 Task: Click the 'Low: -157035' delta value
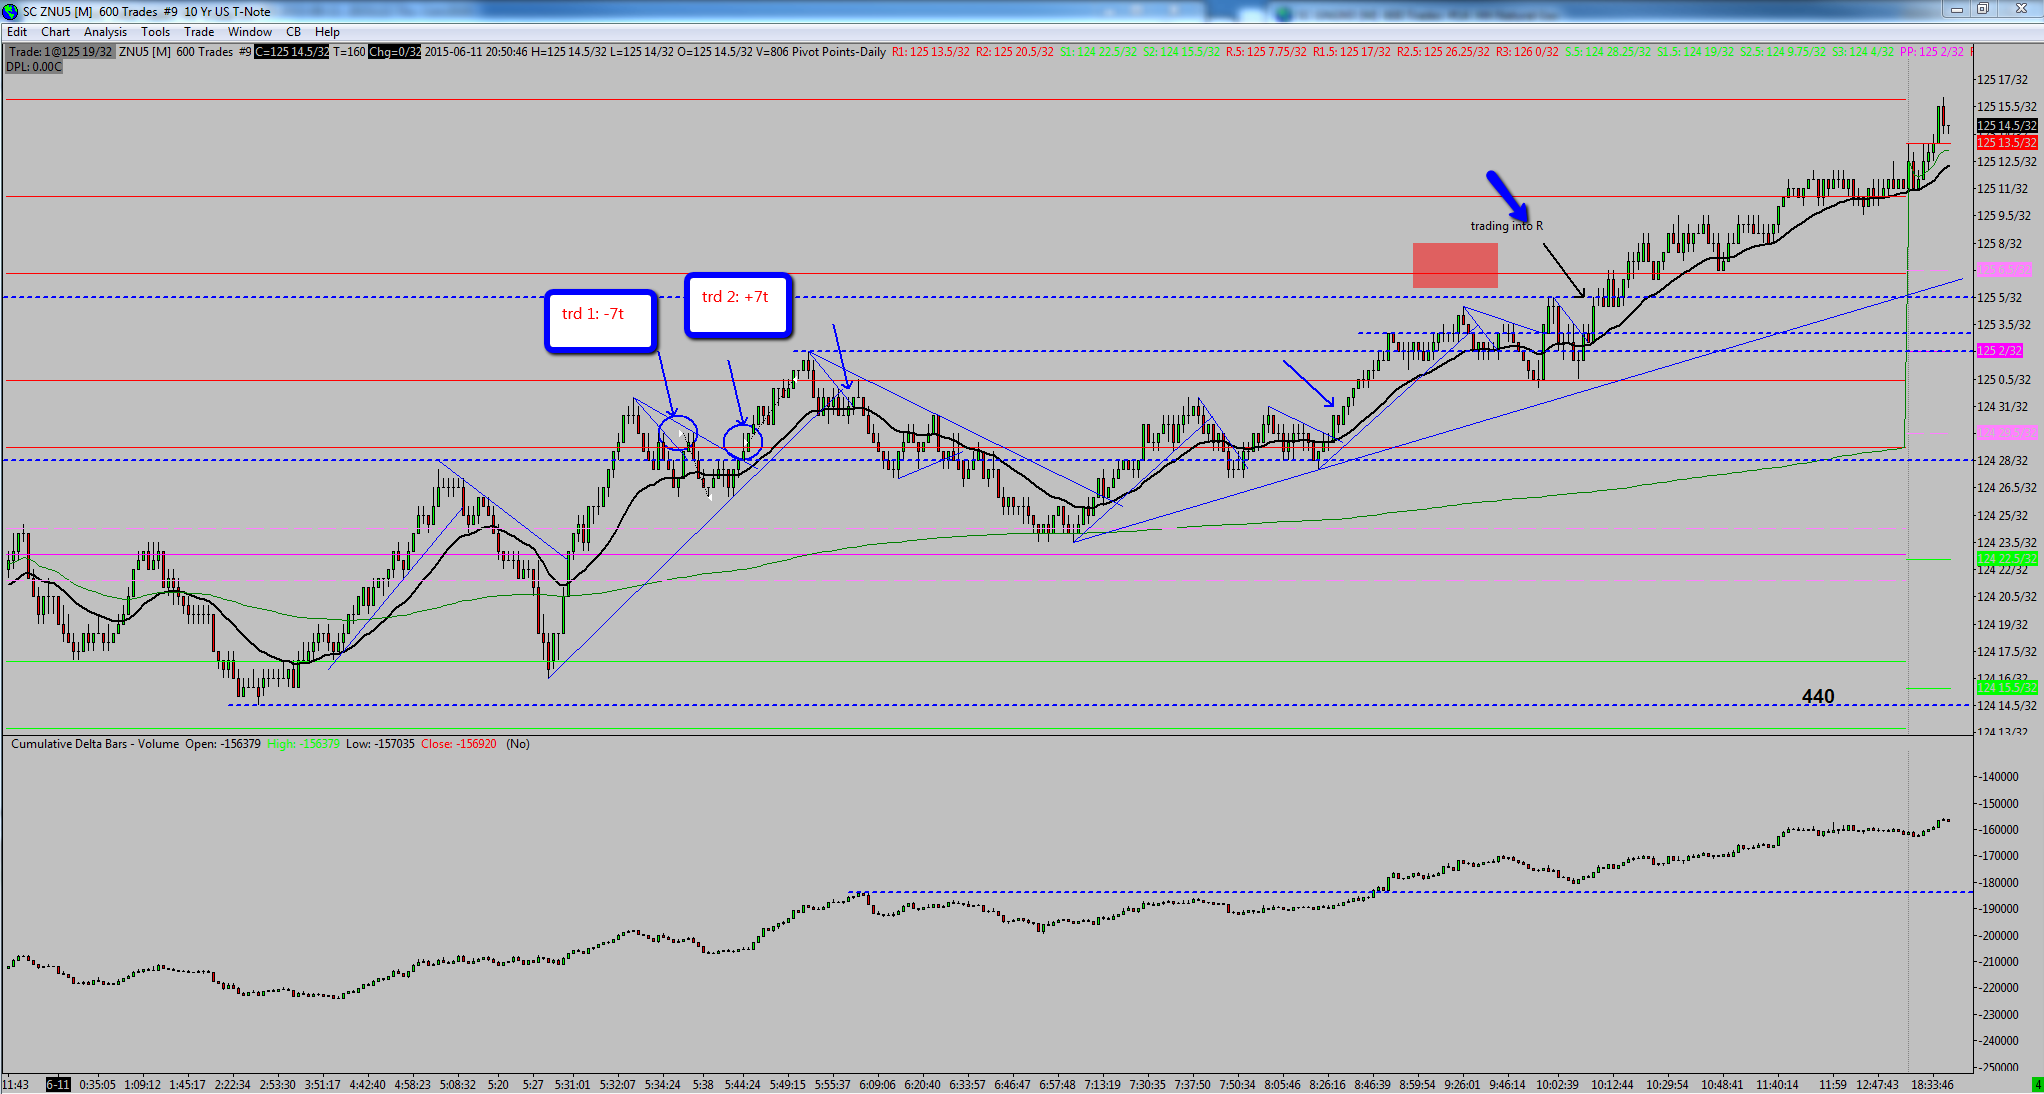click(x=380, y=744)
